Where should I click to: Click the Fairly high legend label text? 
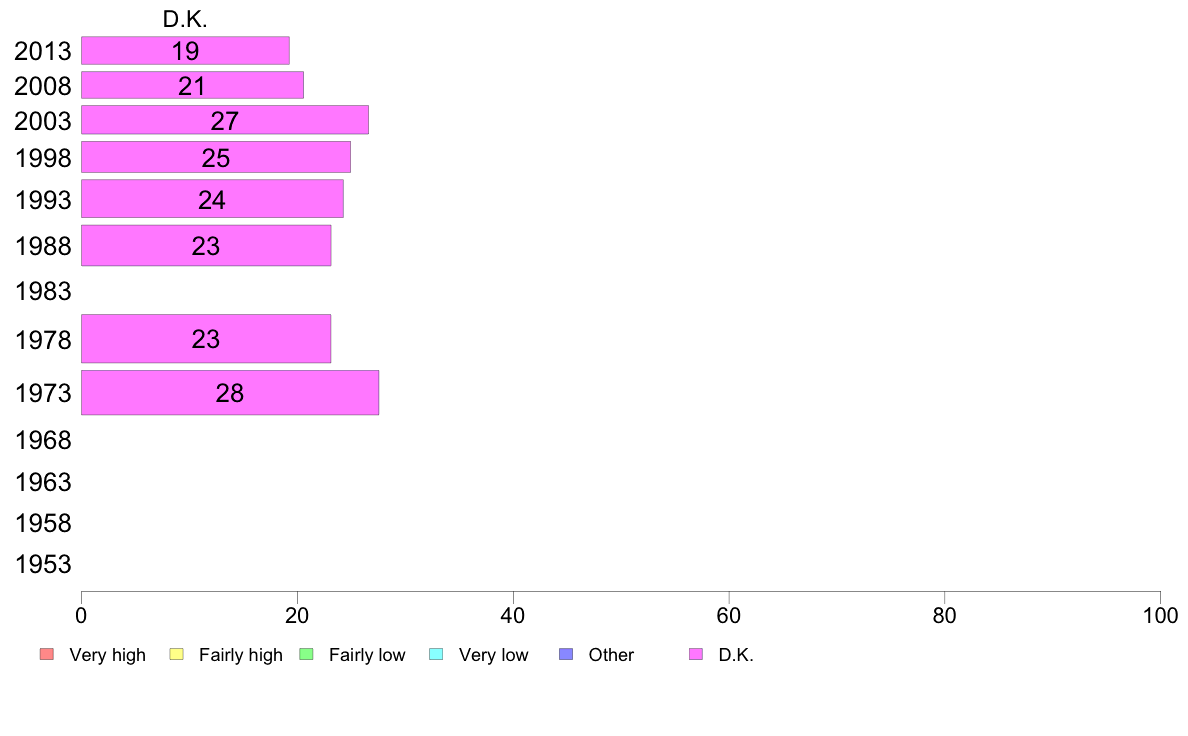pos(240,655)
